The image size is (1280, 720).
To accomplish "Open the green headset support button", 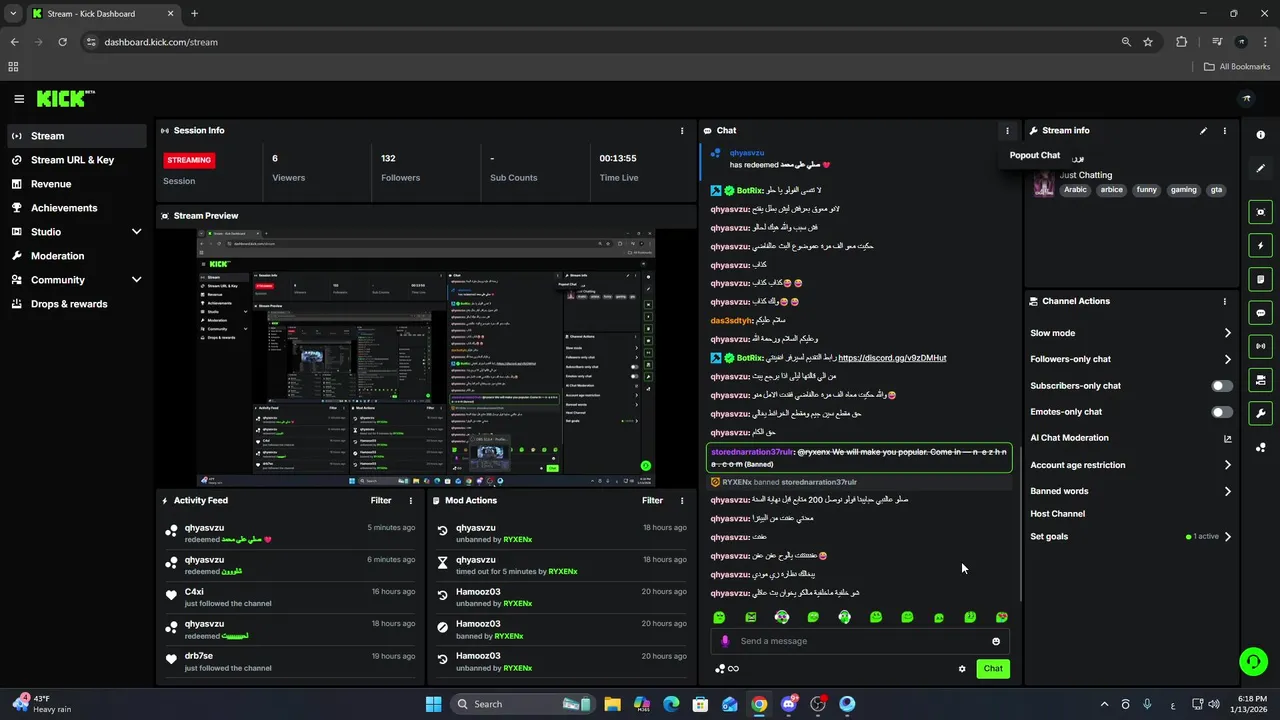I will (1252, 661).
